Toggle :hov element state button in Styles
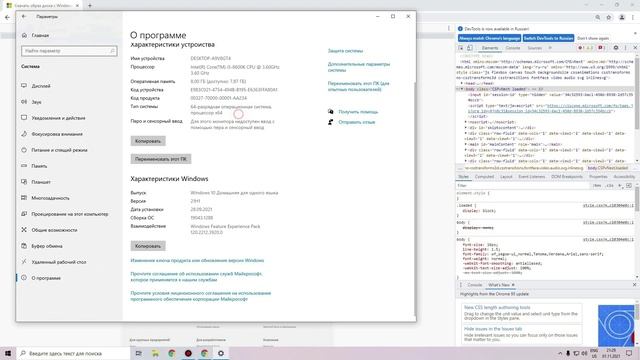This screenshot has height=360, width=640. click(x=597, y=186)
